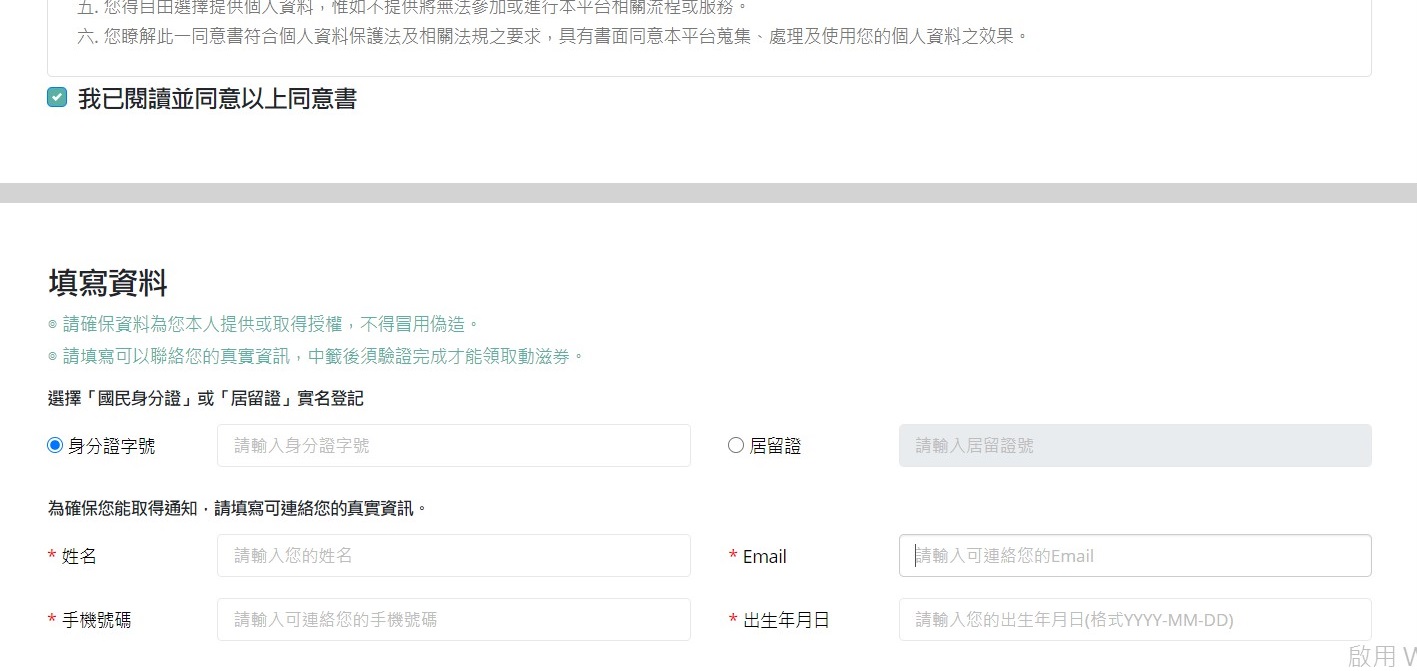Click the 請填寫可以聯絡您的真實資訊 notice line

tap(316, 356)
